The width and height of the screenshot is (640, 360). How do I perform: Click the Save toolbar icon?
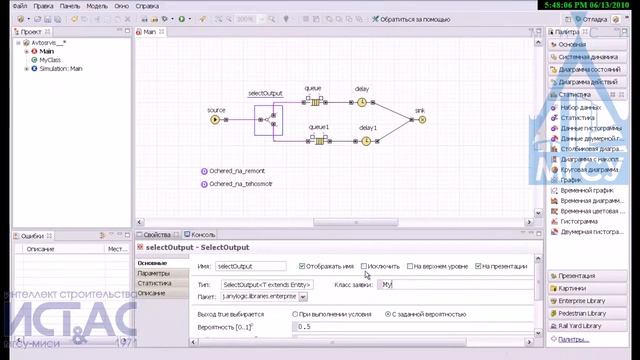click(x=48, y=19)
